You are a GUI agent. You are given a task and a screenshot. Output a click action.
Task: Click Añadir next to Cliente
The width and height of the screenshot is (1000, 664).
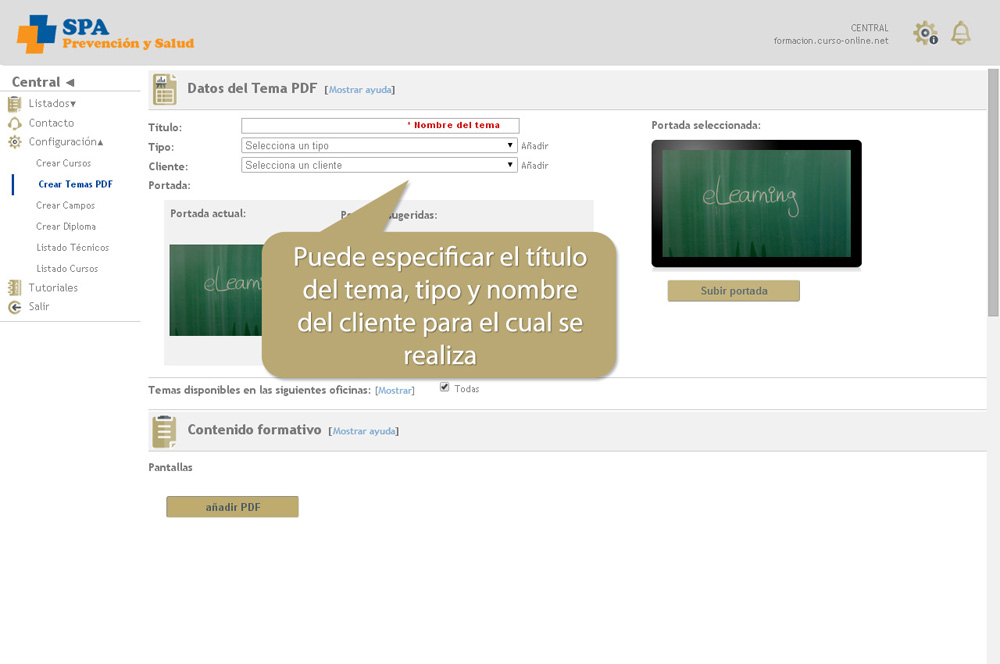tap(534, 166)
